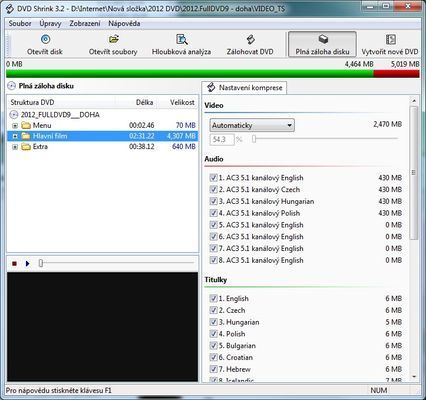Select the Extra row in DVD structure
Image resolution: width=426 pixels, height=400 pixels.
[x=102, y=147]
